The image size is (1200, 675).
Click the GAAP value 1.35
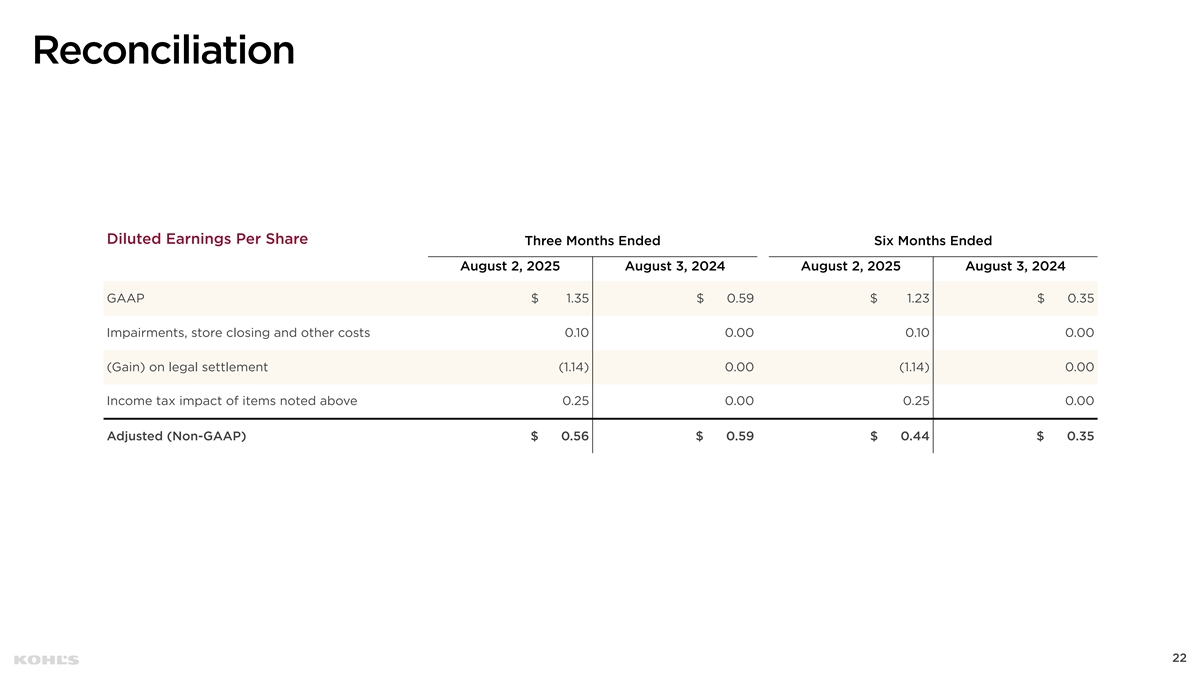coord(576,298)
